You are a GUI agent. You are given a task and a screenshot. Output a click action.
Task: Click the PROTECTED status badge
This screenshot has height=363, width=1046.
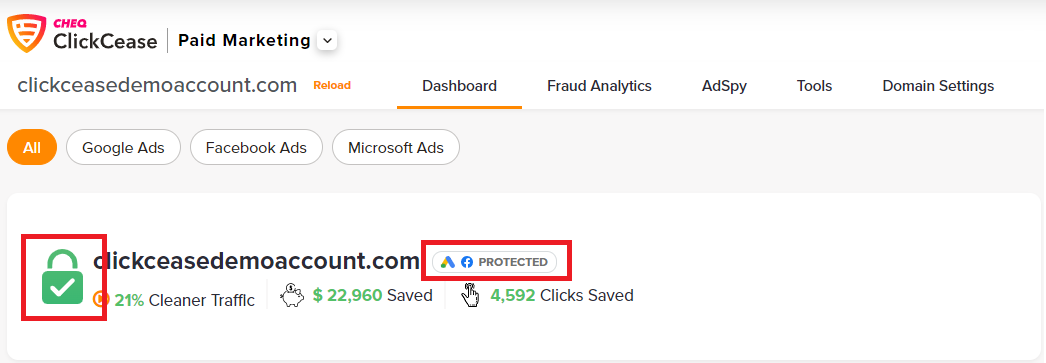[x=494, y=262]
